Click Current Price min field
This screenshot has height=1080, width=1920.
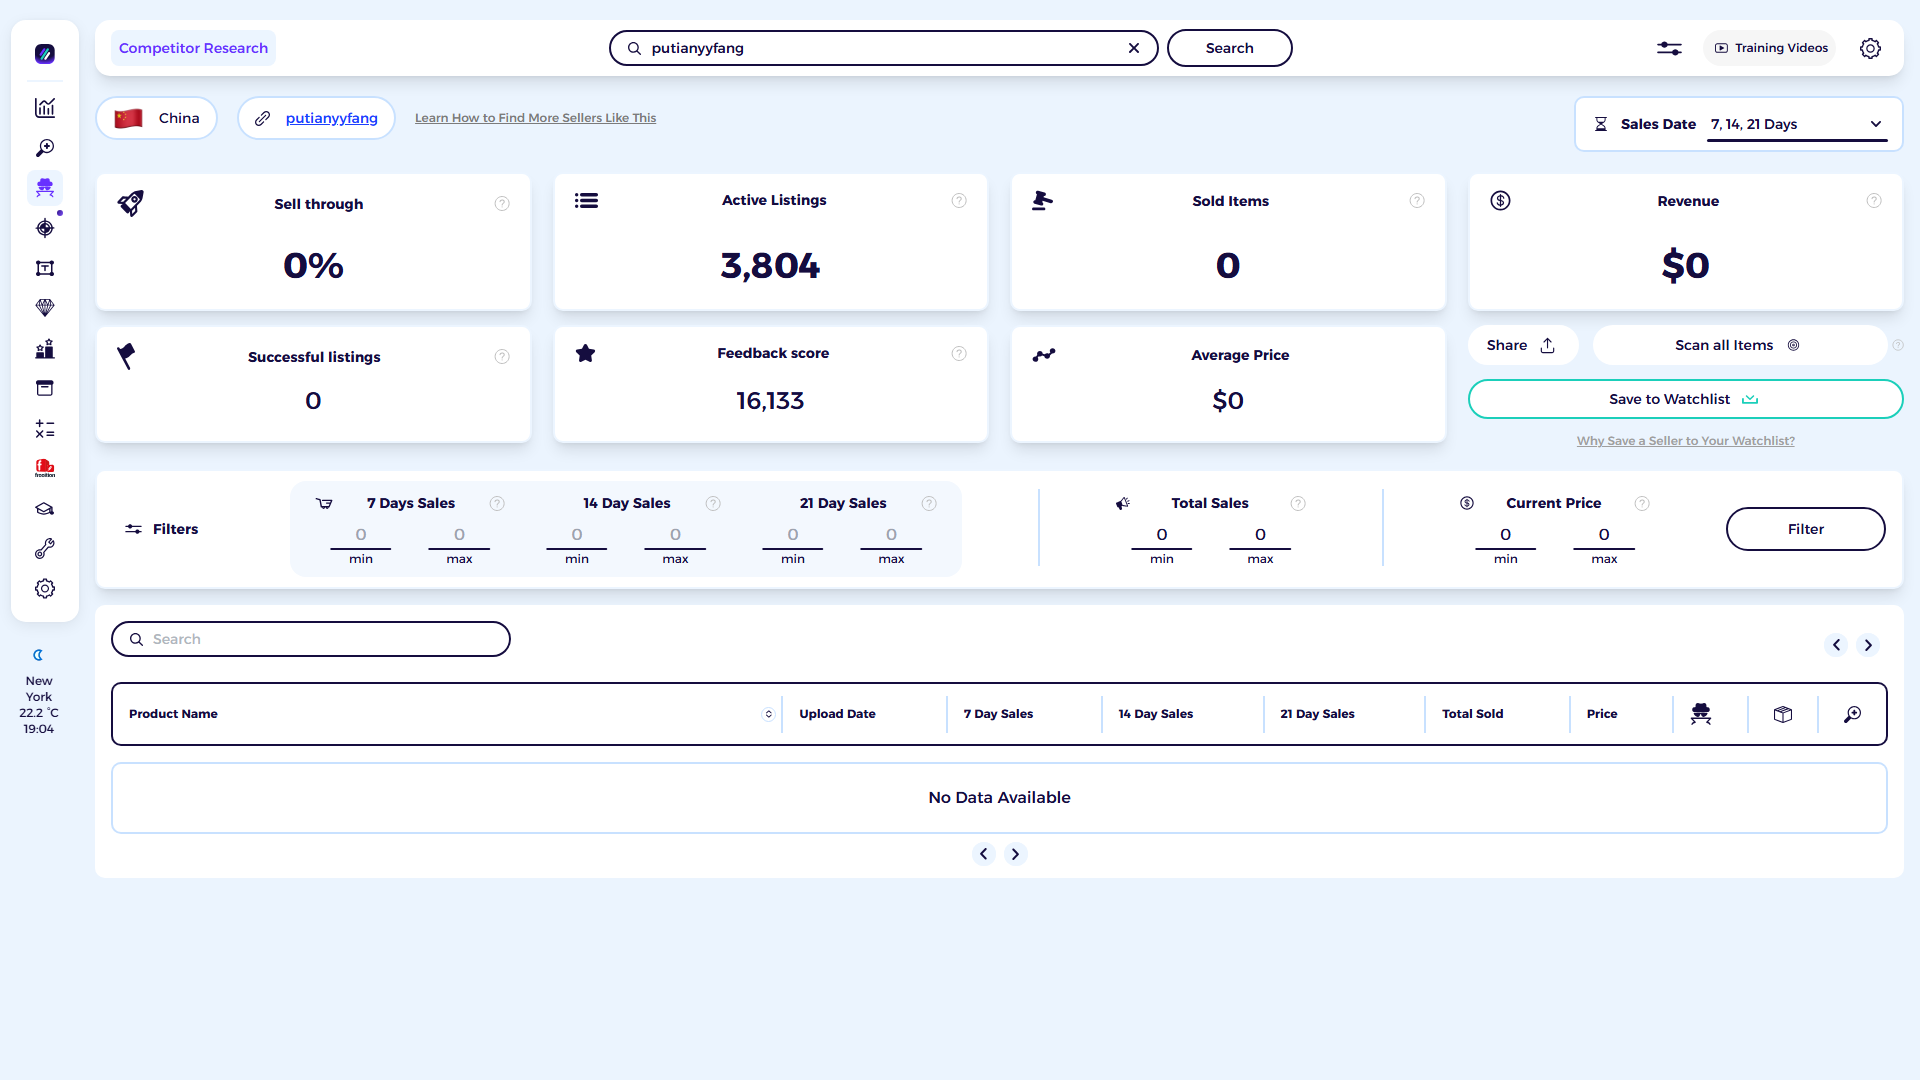click(1506, 536)
